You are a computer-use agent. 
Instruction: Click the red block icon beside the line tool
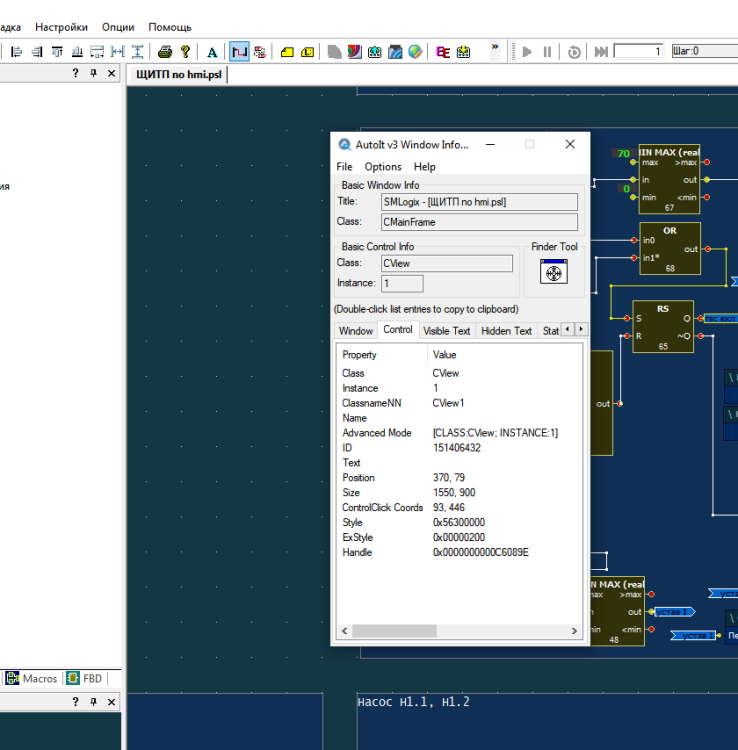tap(260, 52)
